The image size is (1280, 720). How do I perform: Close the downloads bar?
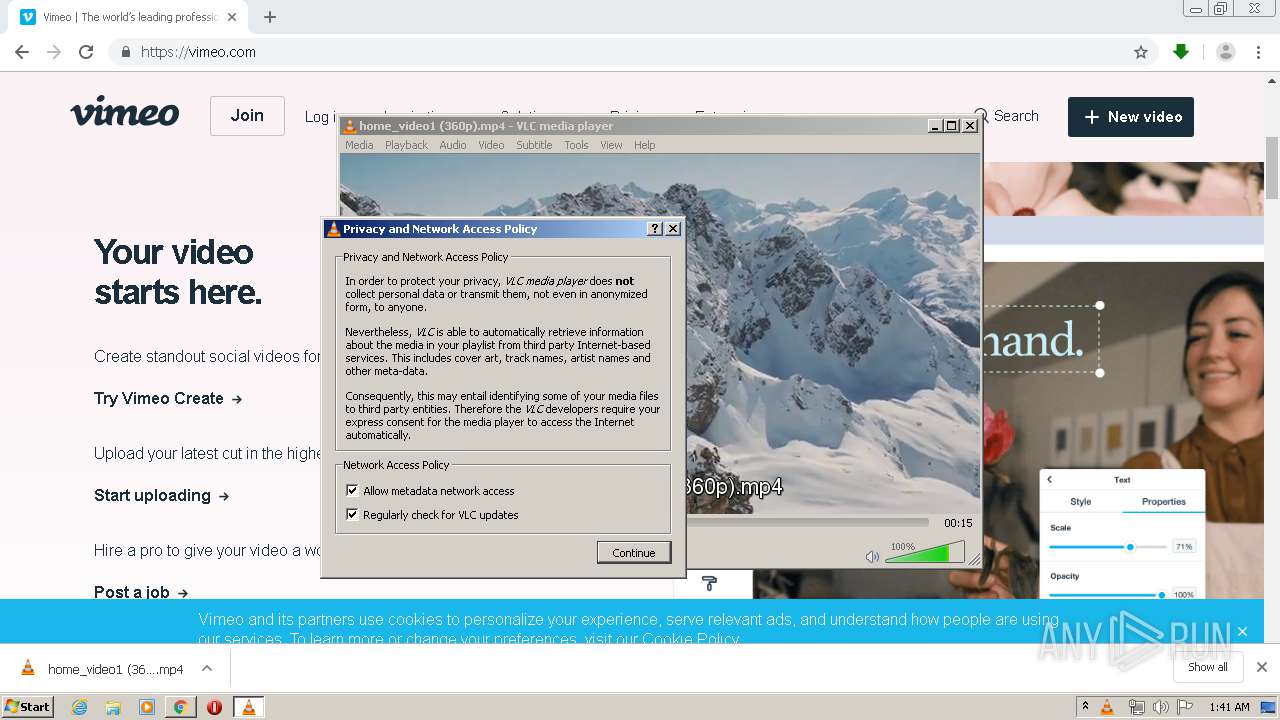(1262, 667)
